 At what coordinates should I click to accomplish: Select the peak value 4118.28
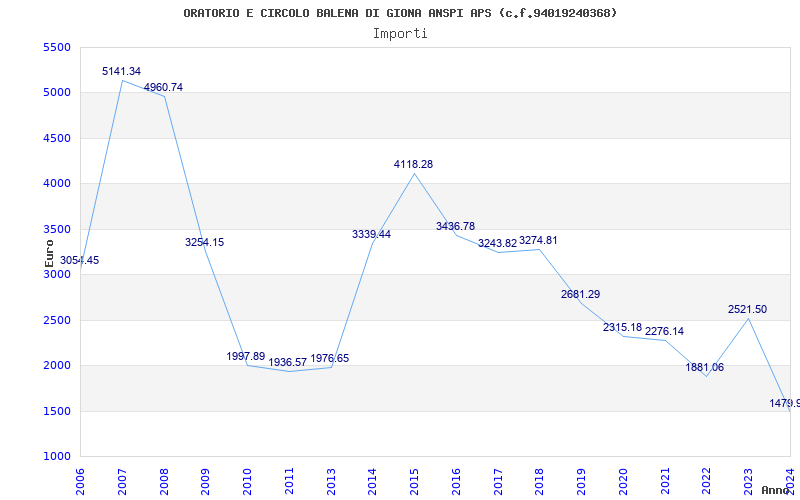coord(413,164)
